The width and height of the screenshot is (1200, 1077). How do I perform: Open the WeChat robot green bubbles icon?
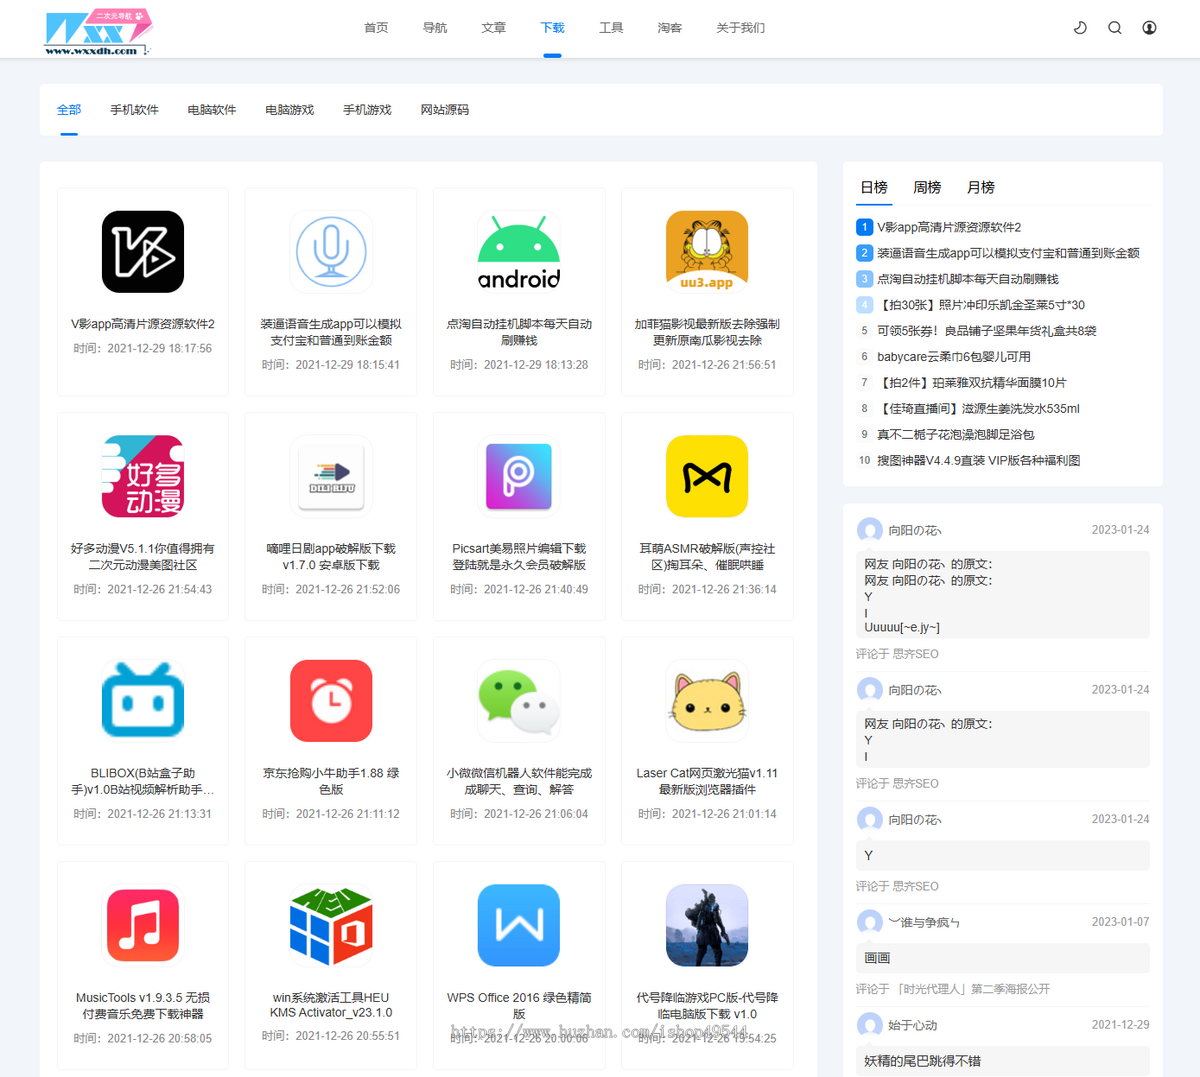(x=519, y=701)
